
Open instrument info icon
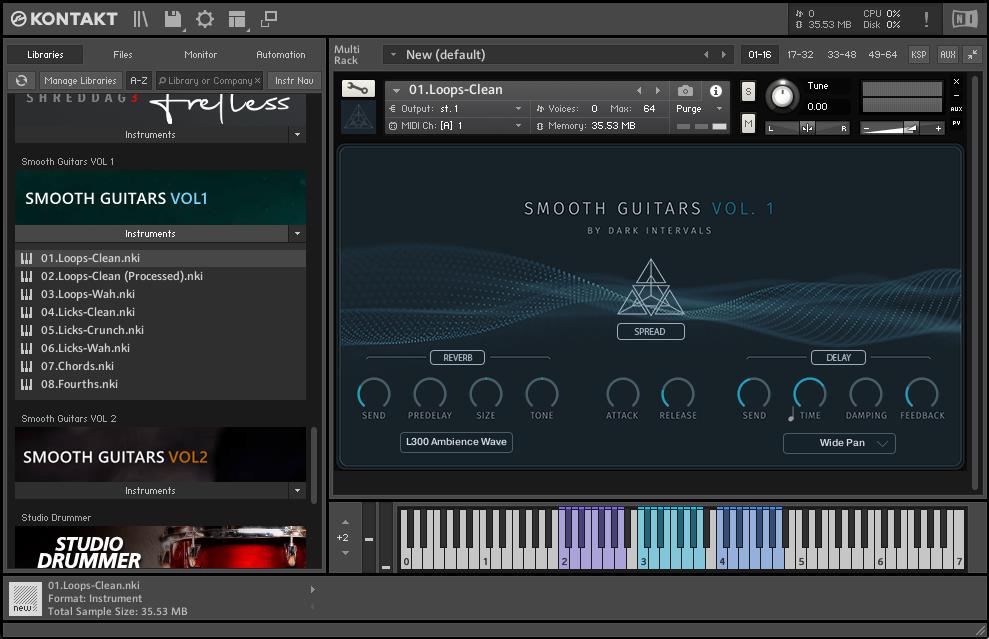tap(715, 91)
